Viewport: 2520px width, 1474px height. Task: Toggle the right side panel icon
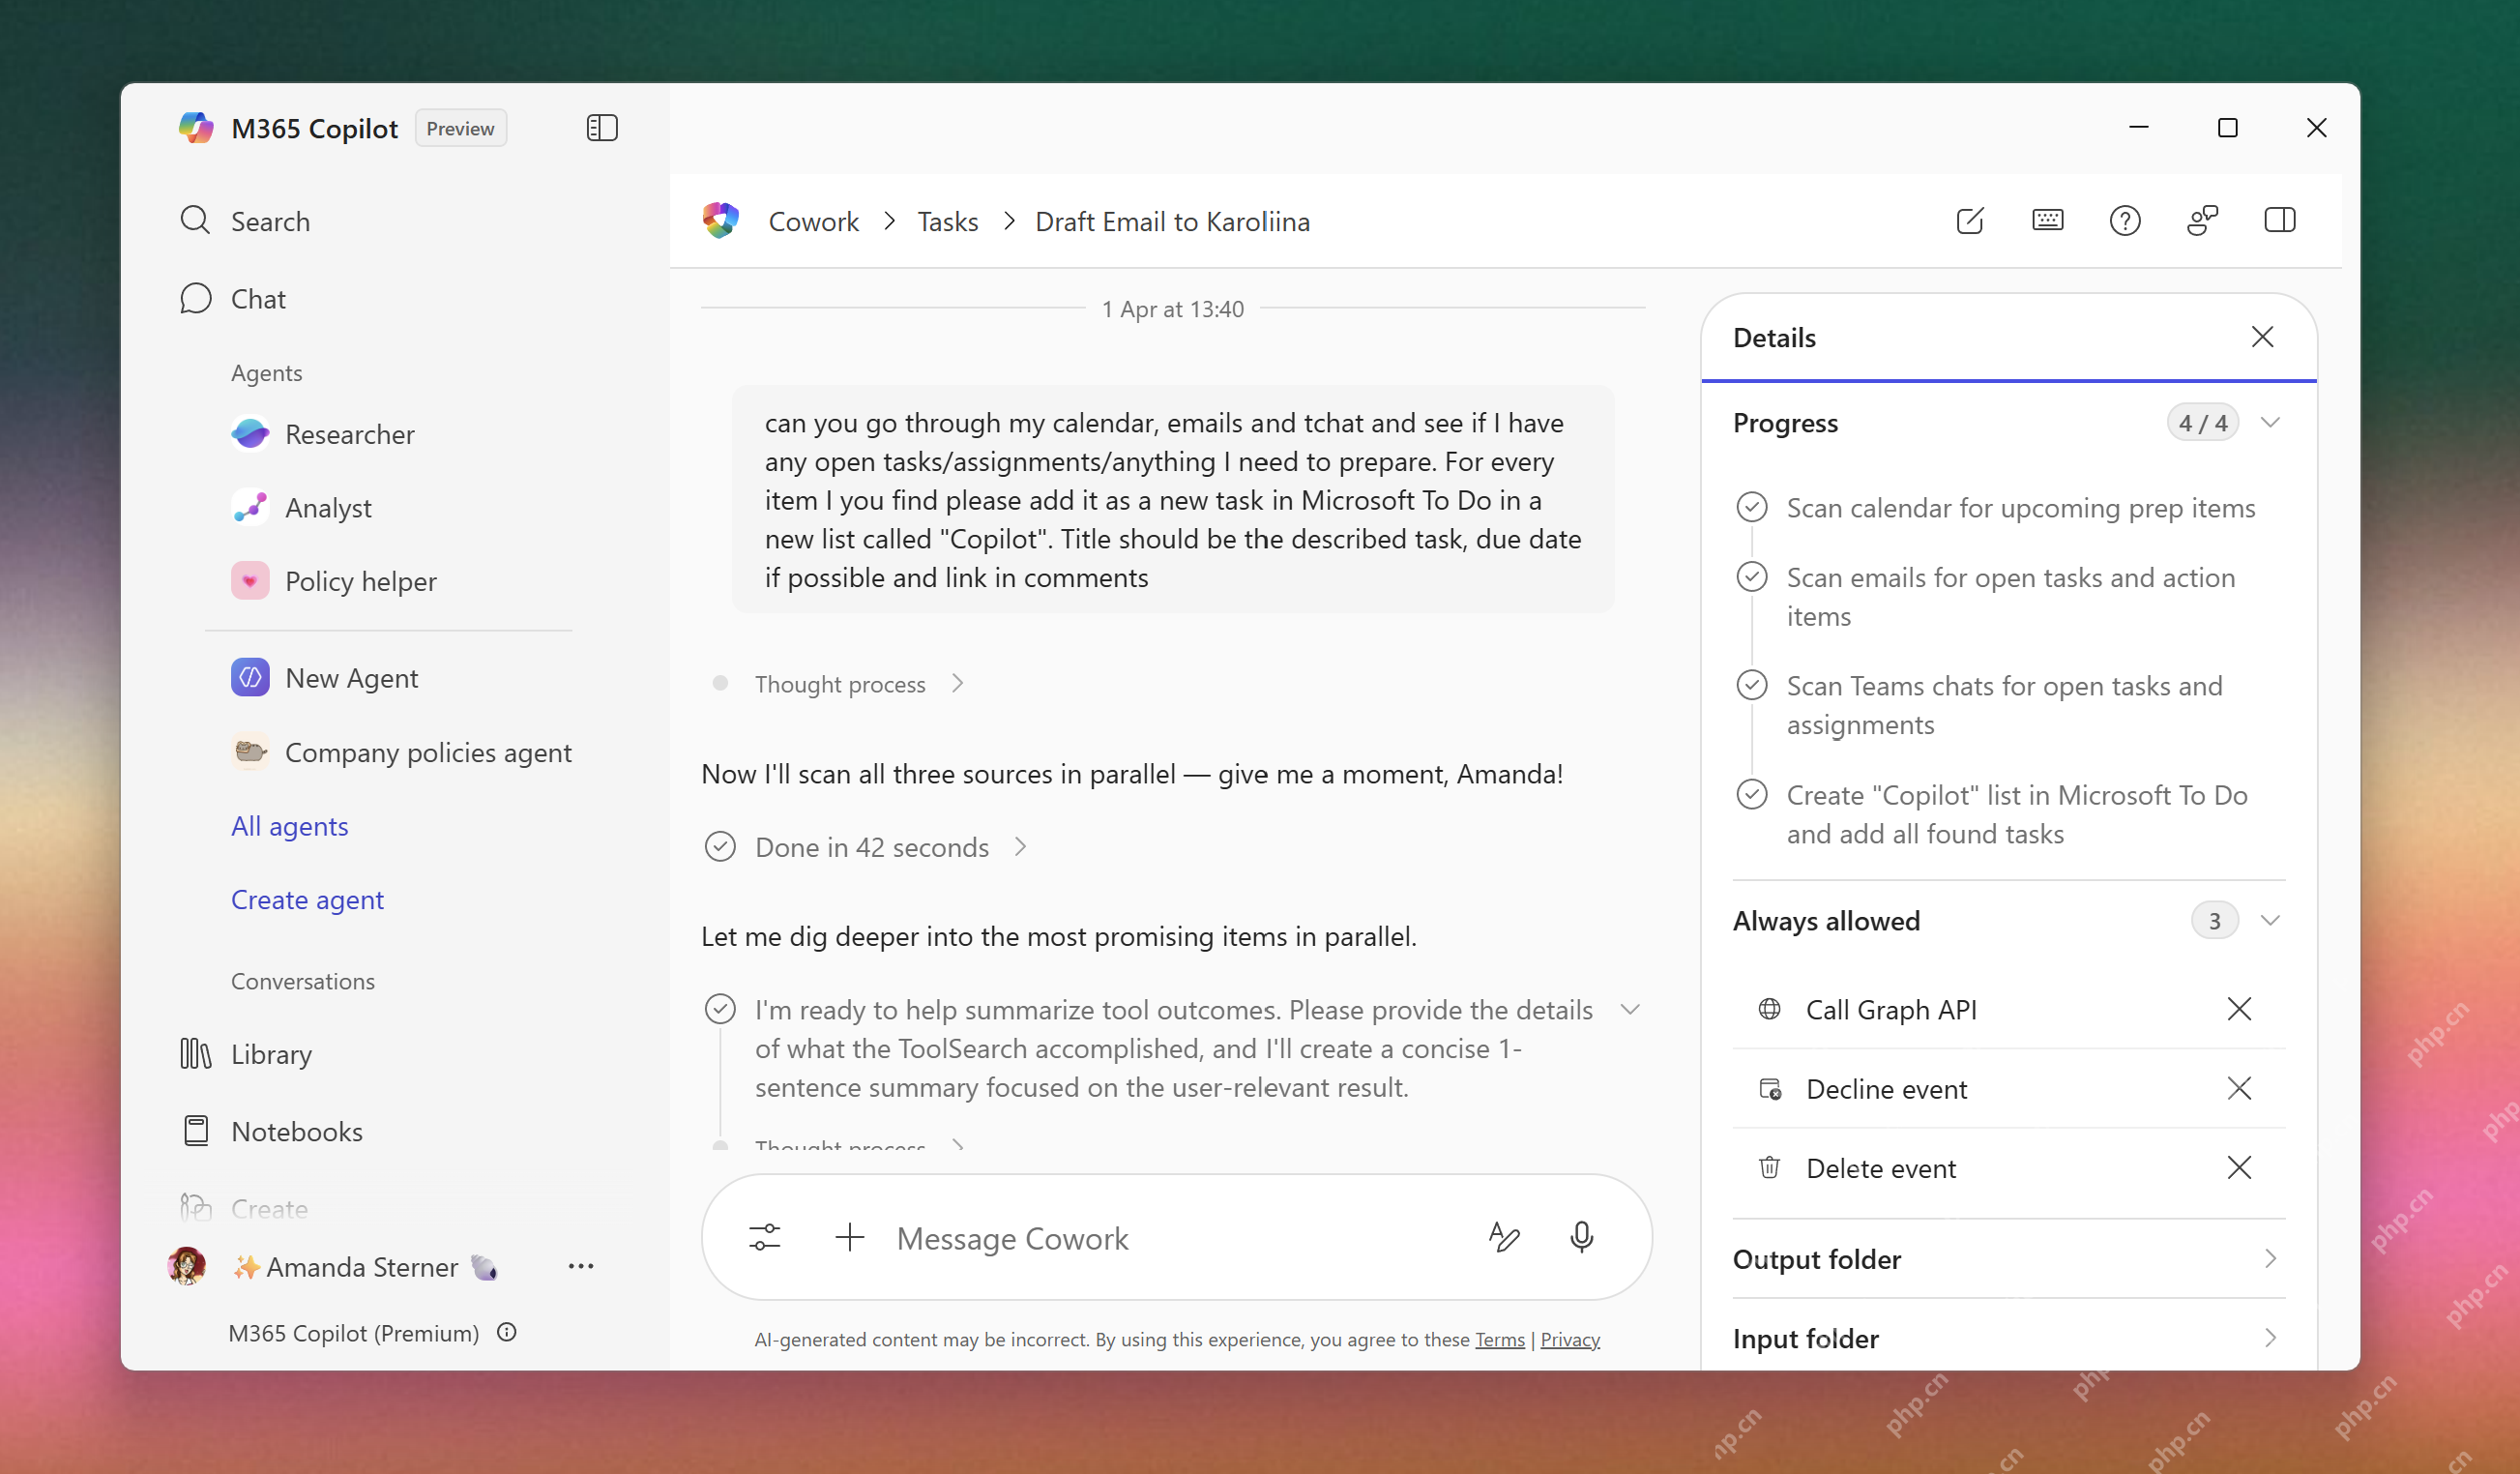[x=2279, y=221]
